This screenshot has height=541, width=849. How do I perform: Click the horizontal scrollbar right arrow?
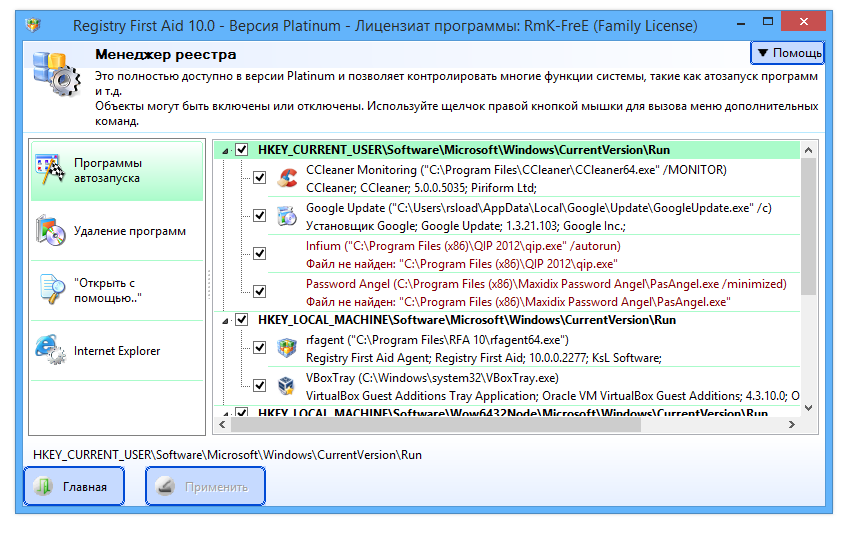(x=792, y=425)
